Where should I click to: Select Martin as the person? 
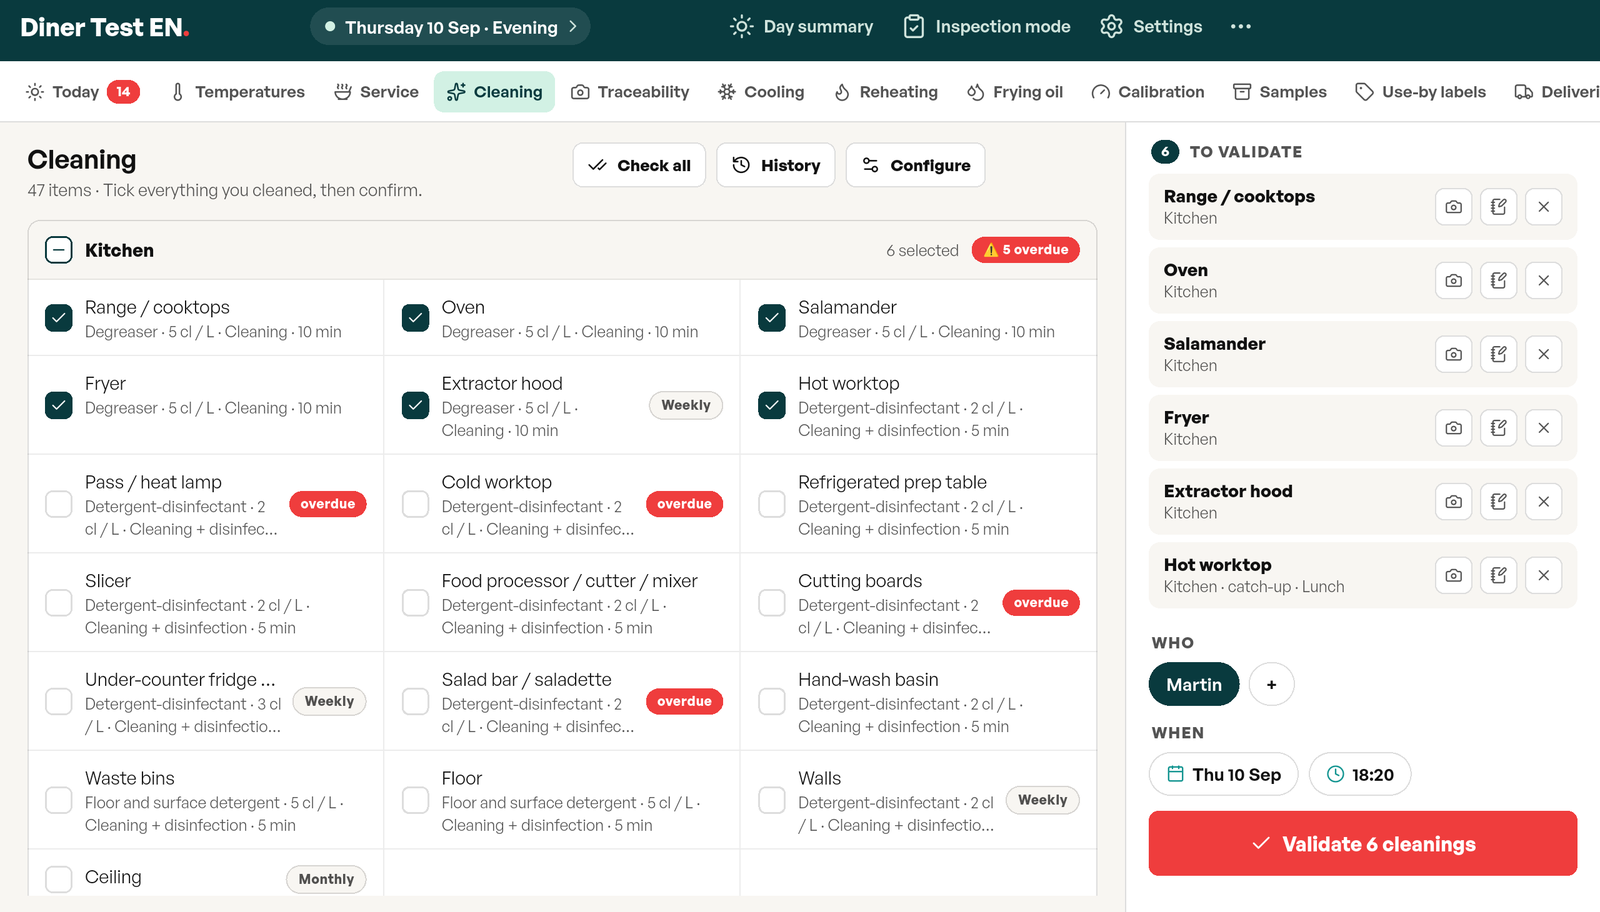pyautogui.click(x=1194, y=685)
